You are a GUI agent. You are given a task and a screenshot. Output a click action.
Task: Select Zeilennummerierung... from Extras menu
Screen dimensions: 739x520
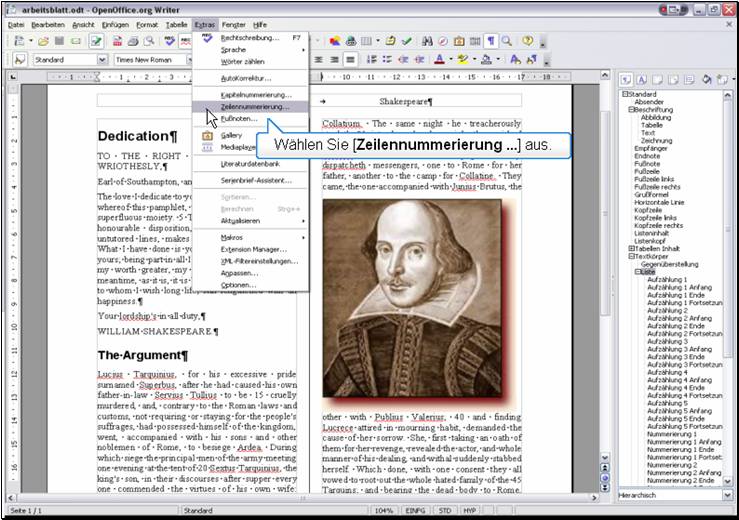coord(255,106)
